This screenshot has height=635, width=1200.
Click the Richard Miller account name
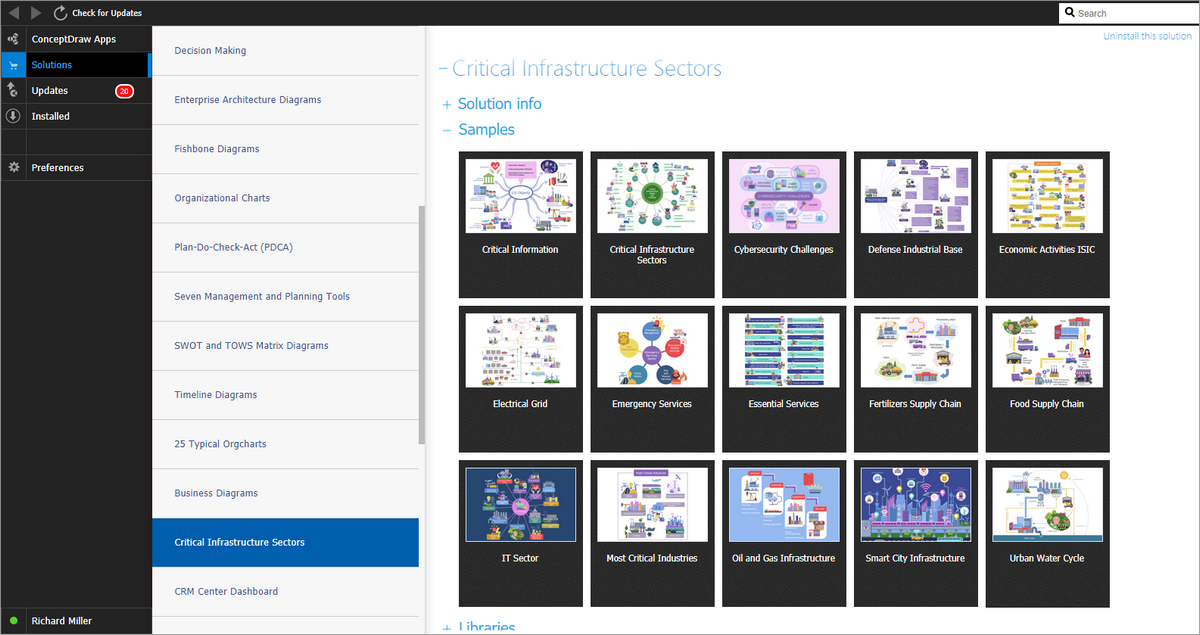(61, 621)
